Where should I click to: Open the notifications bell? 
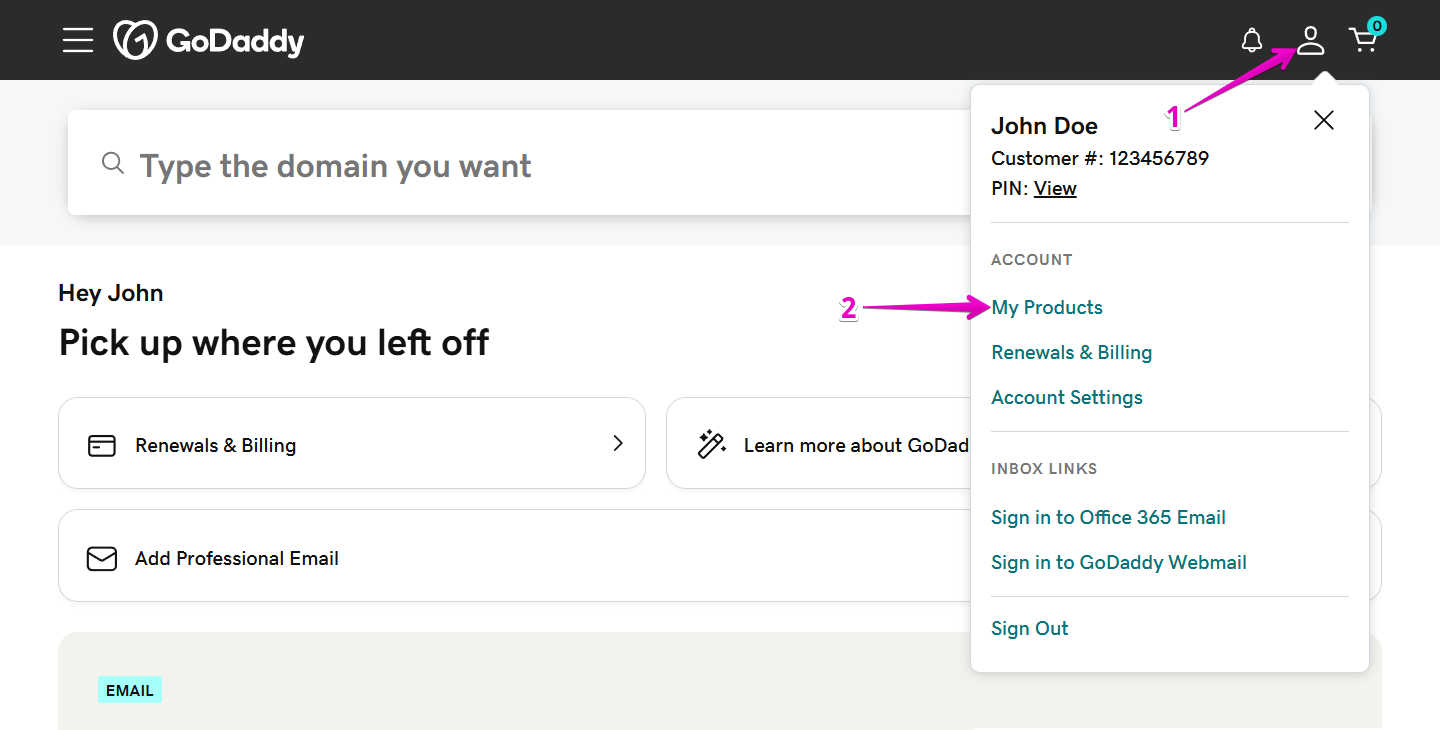pyautogui.click(x=1251, y=41)
